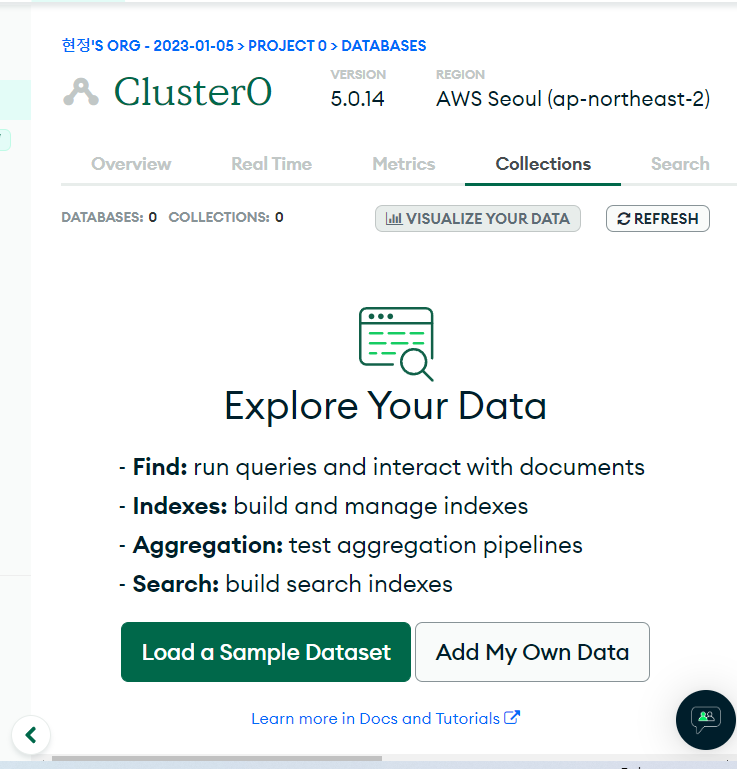Go to the Search tab

pyautogui.click(x=680, y=164)
